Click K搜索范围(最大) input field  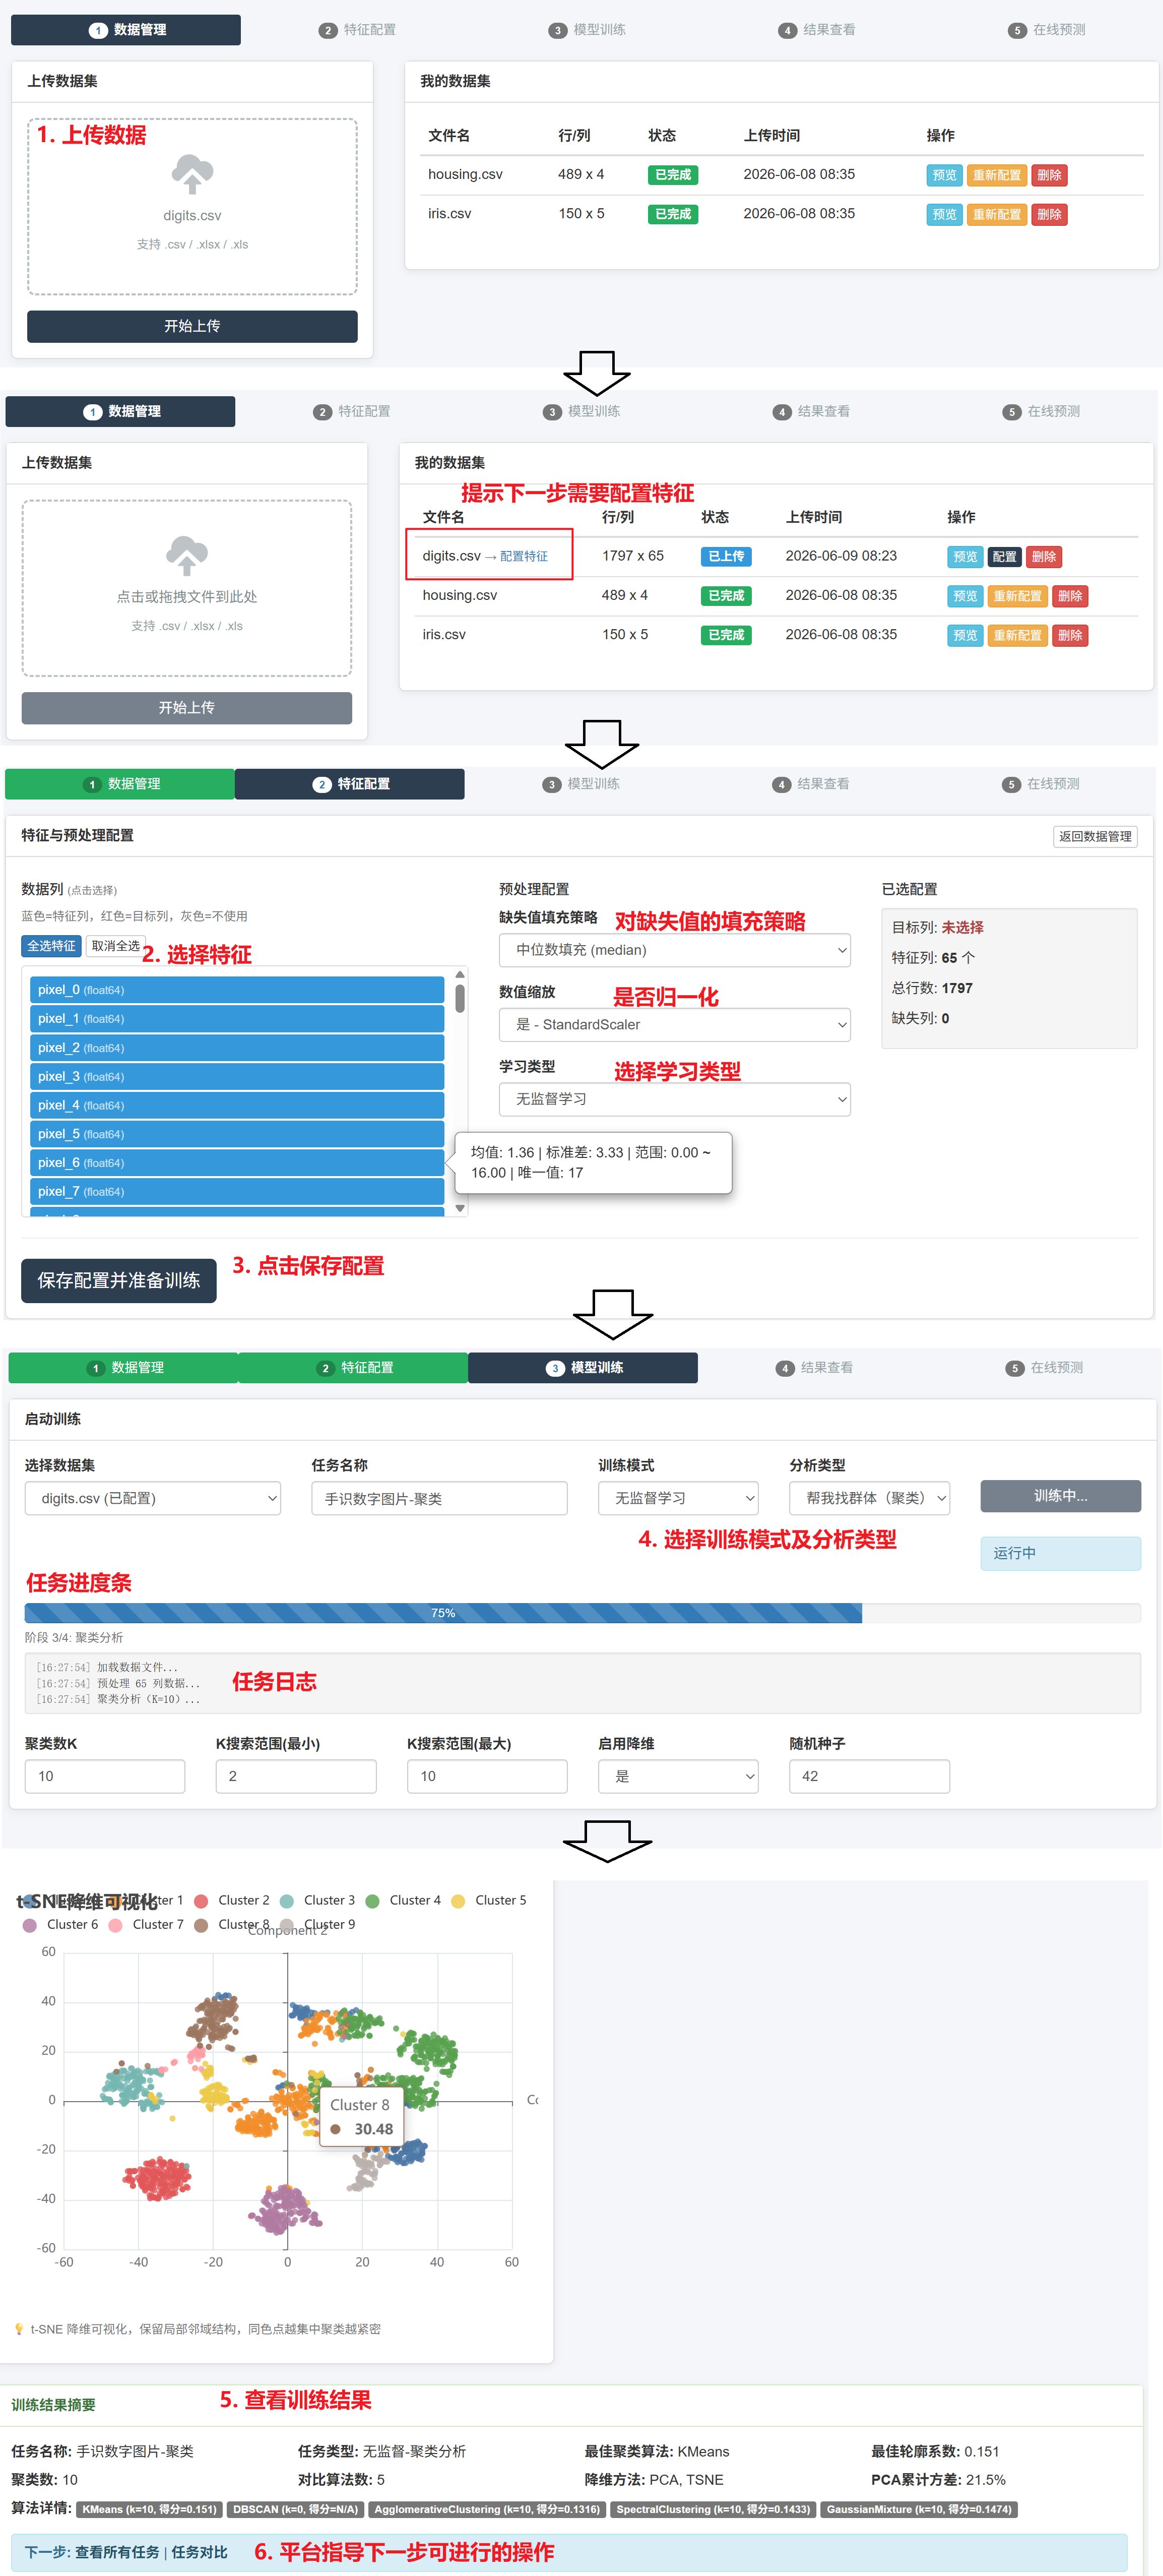click(487, 1776)
